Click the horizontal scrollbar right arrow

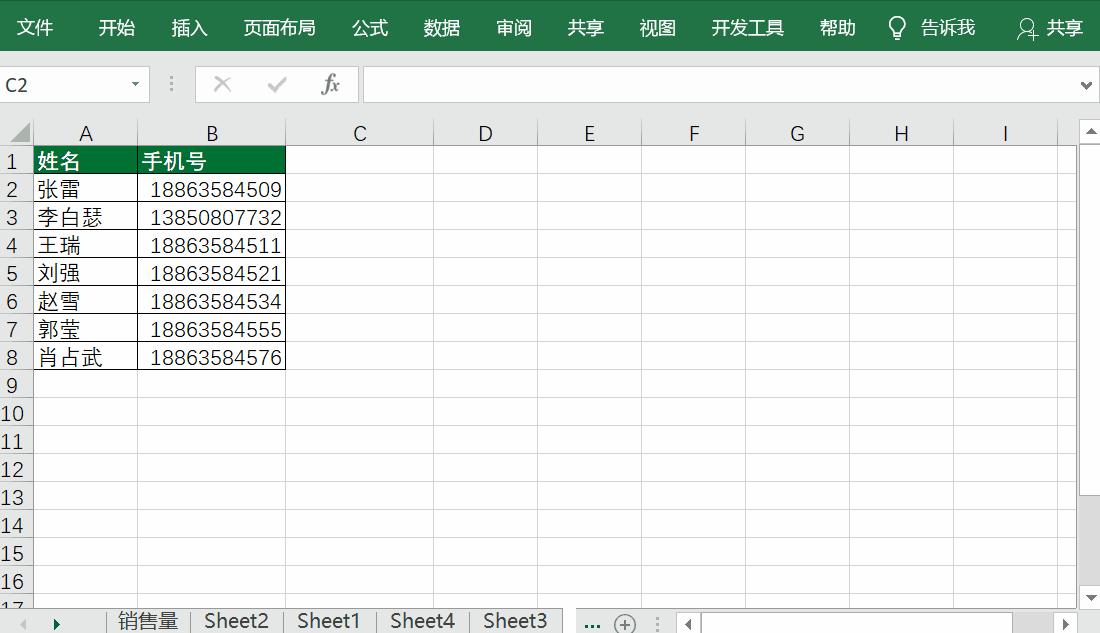coord(1065,622)
